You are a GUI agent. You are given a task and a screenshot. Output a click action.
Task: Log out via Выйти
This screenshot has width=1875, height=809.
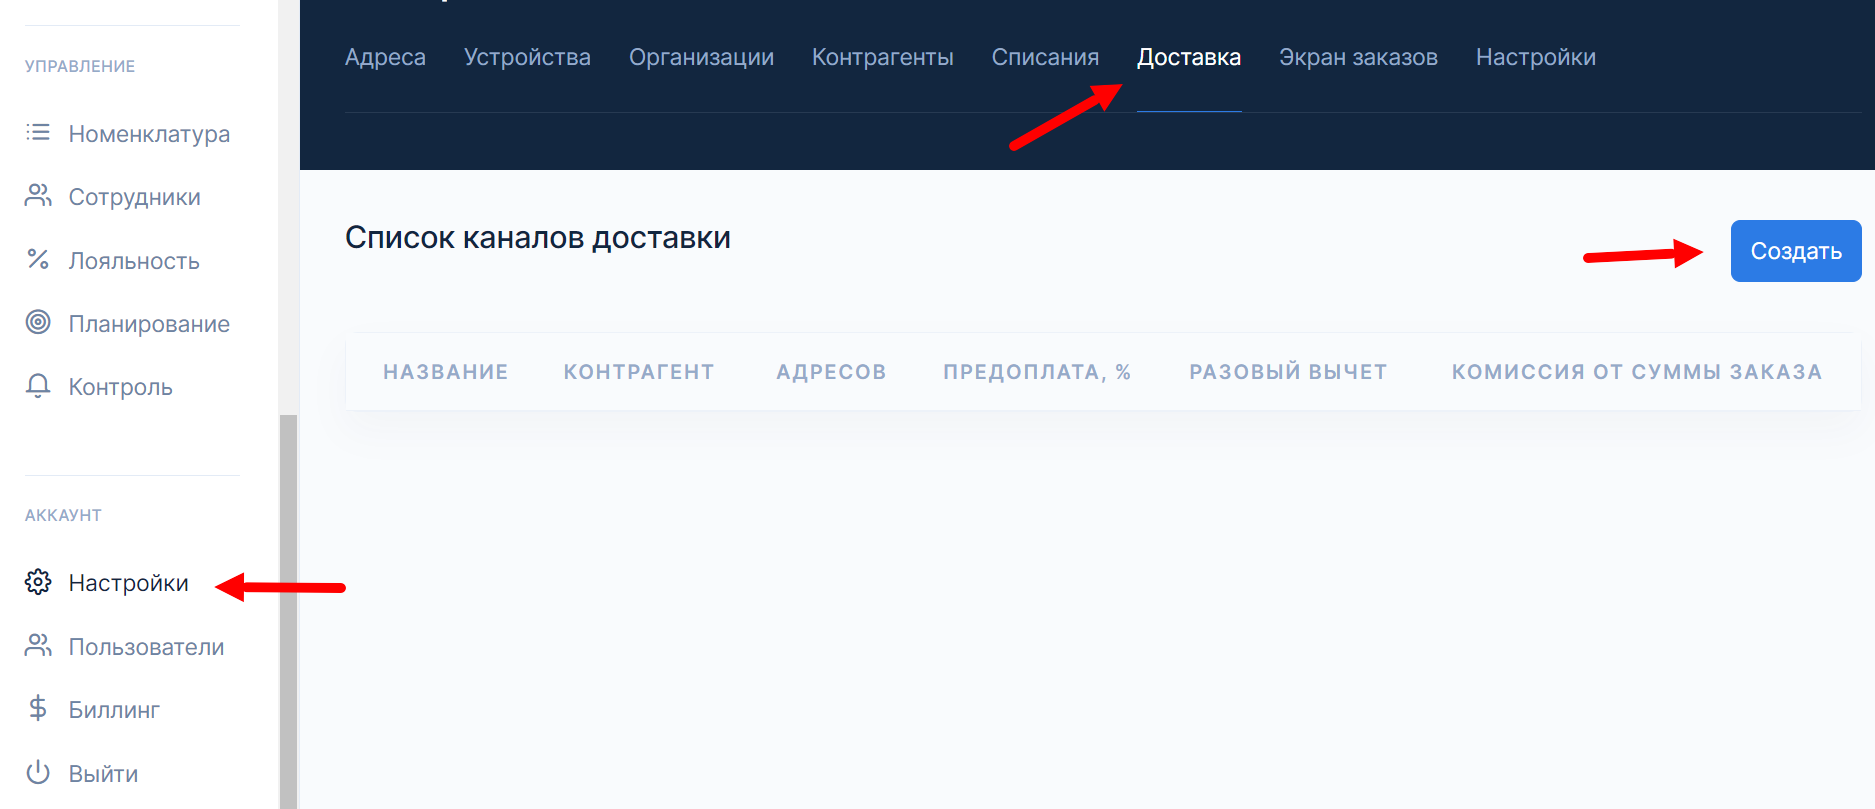pyautogui.click(x=103, y=774)
